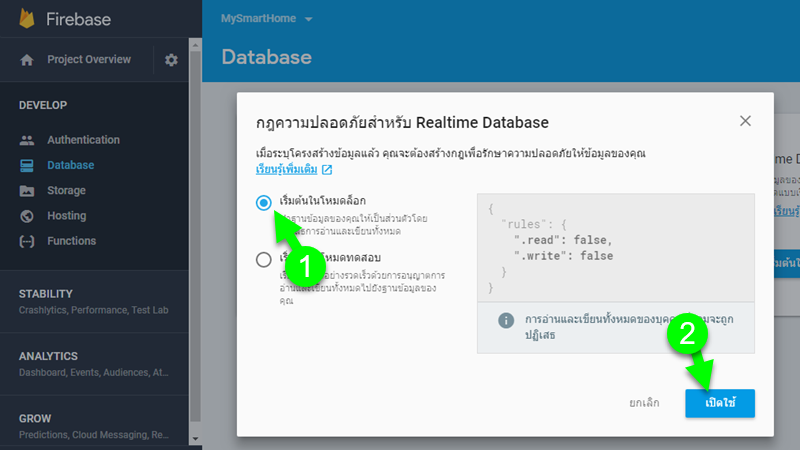800x450 pixels.
Task: Click the ".write": false rule line
Action: point(563,256)
